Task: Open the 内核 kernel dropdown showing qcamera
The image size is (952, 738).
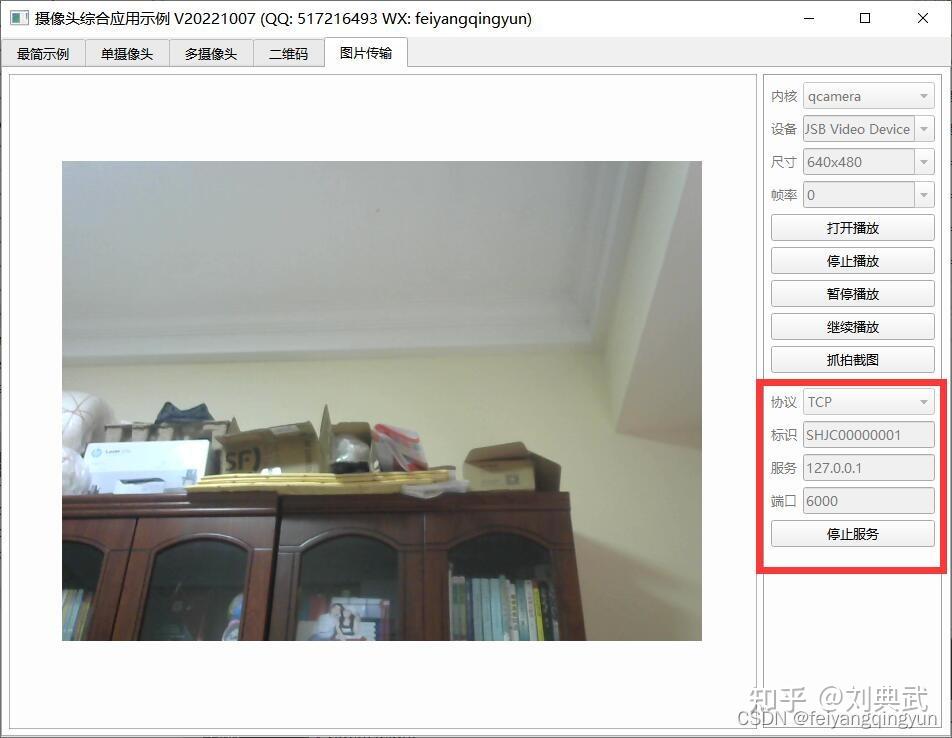Action: click(866, 96)
